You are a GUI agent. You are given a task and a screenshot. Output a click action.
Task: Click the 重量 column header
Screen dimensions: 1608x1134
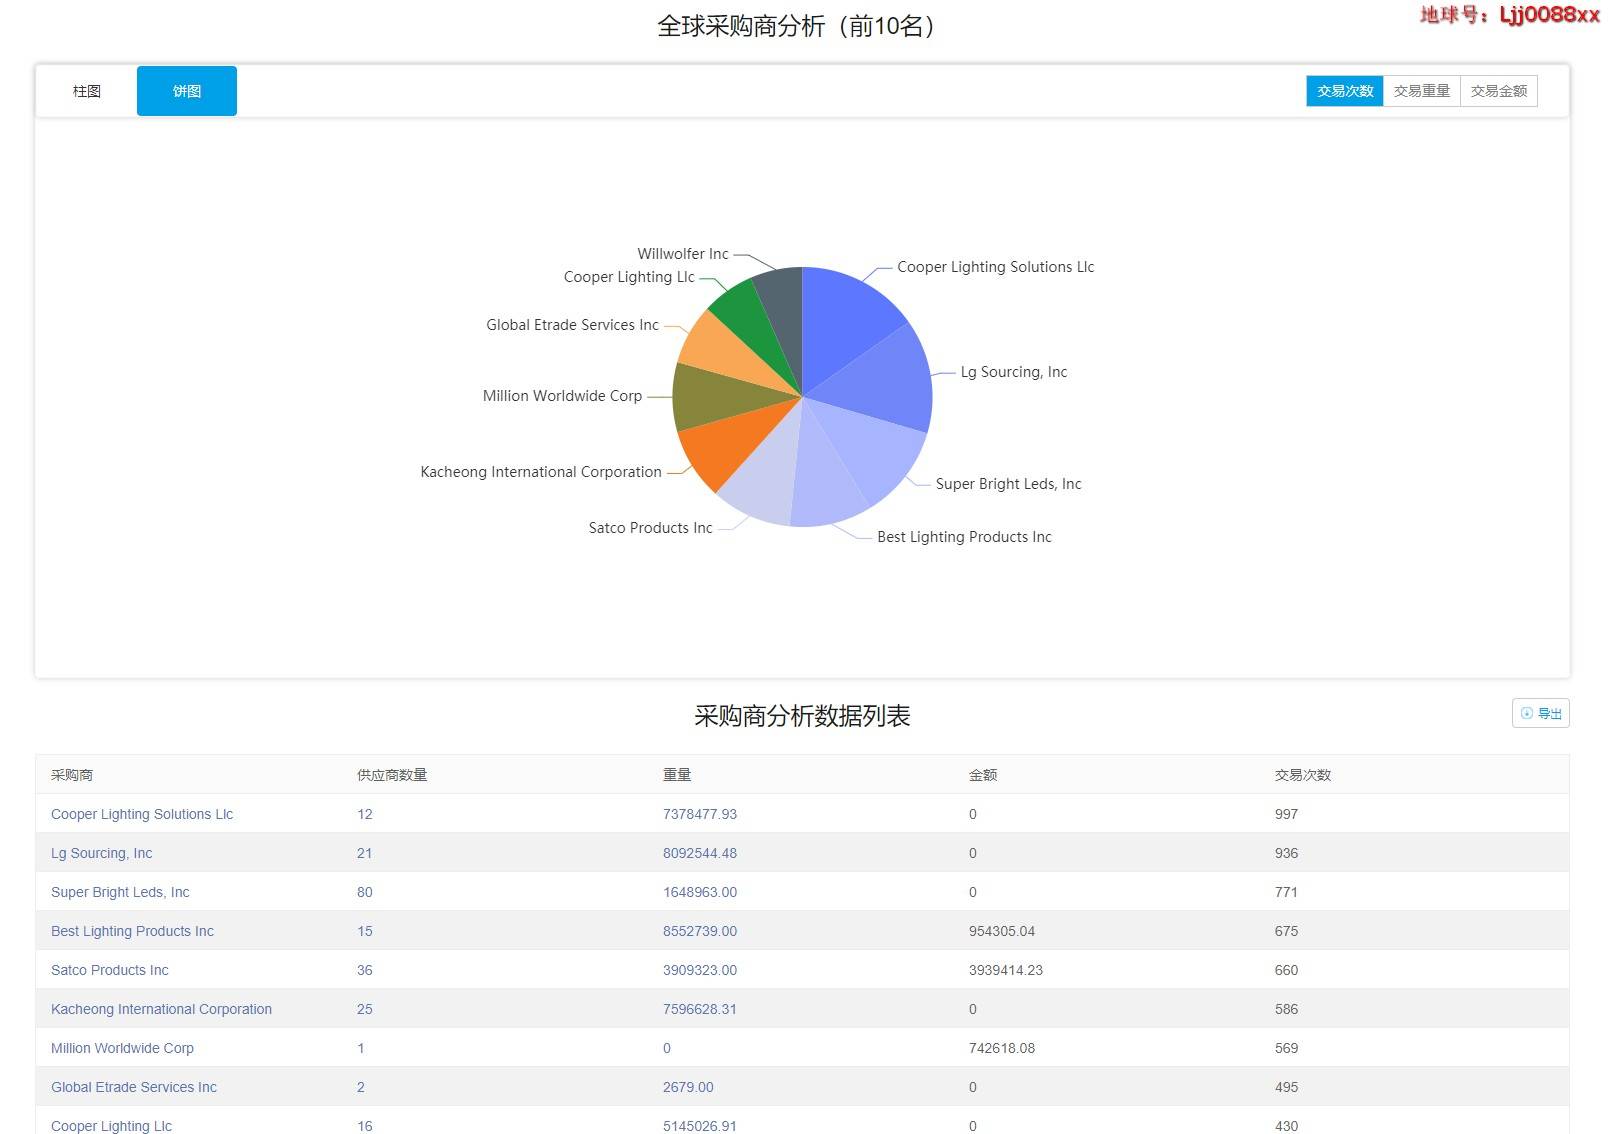(x=677, y=775)
